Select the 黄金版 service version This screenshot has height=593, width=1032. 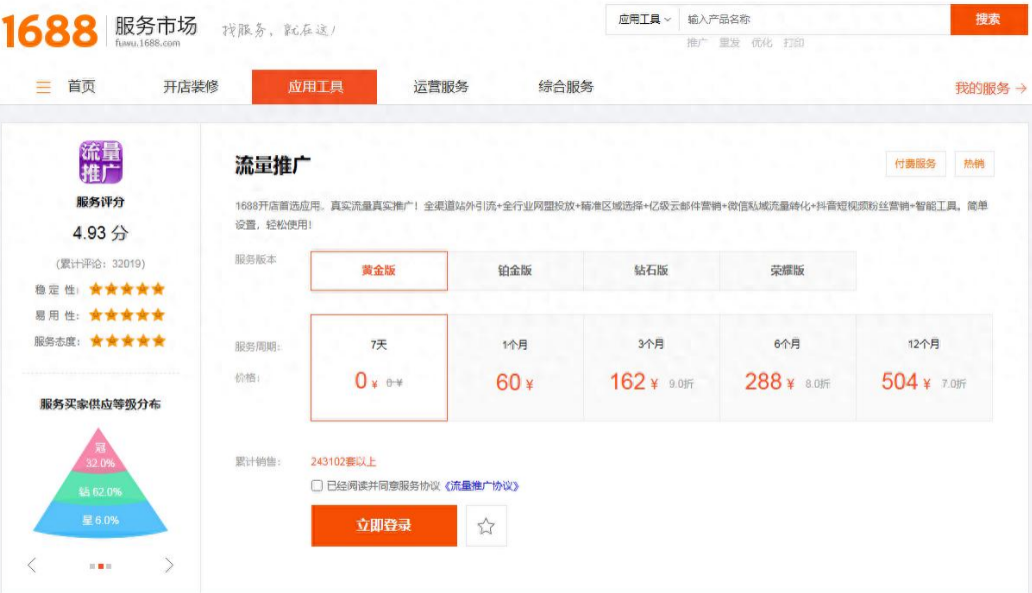379,271
